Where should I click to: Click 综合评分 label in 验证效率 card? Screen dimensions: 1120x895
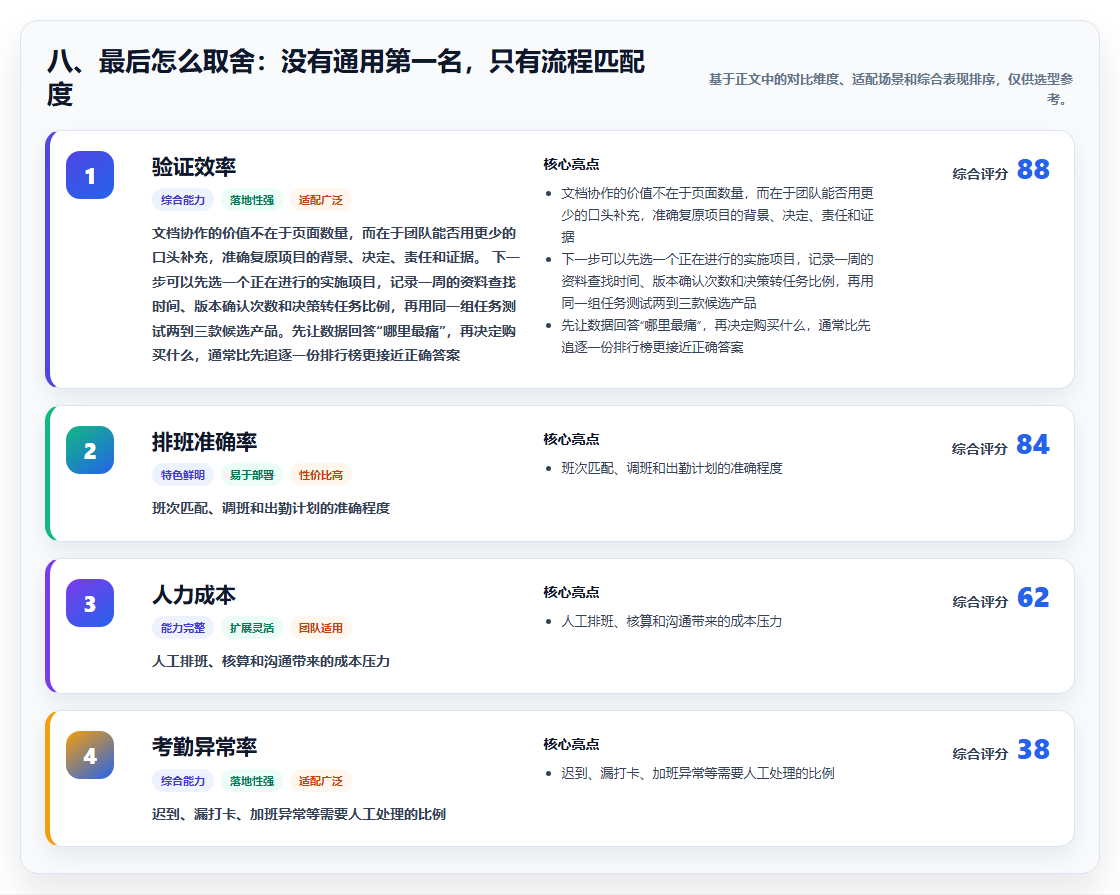click(x=980, y=174)
